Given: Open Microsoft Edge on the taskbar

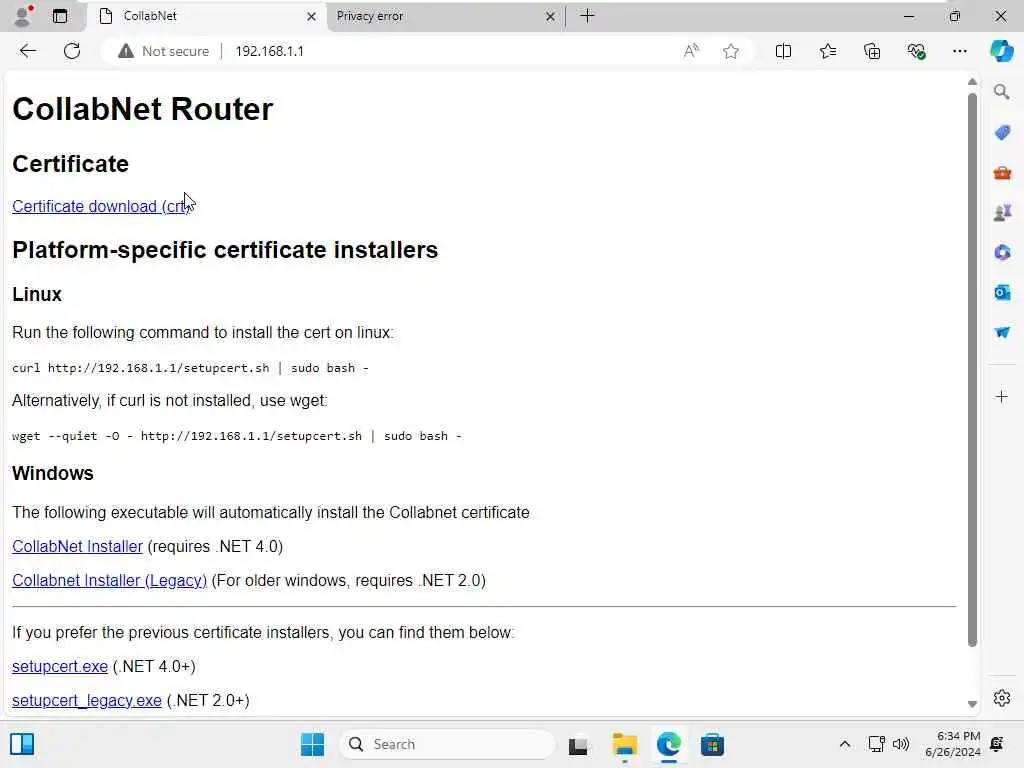Looking at the screenshot, I should [669, 744].
